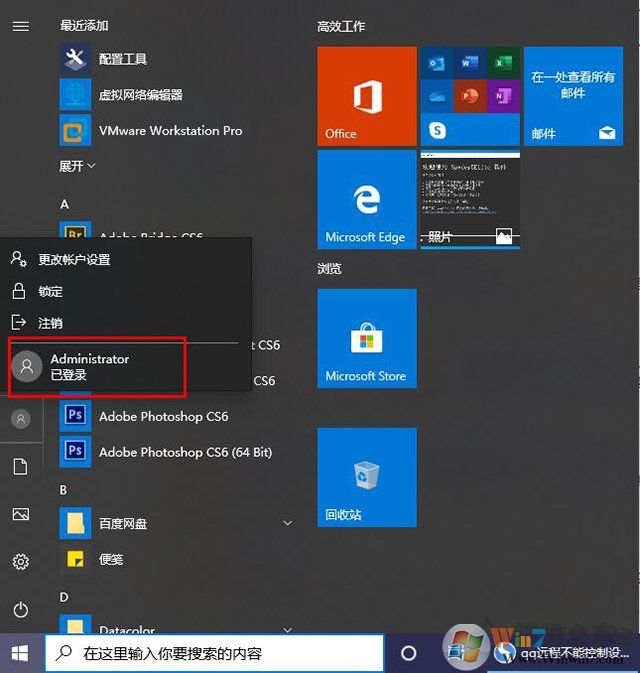Launch VMware Workstation Pro icon
This screenshot has height=673, width=640.
(x=75, y=130)
